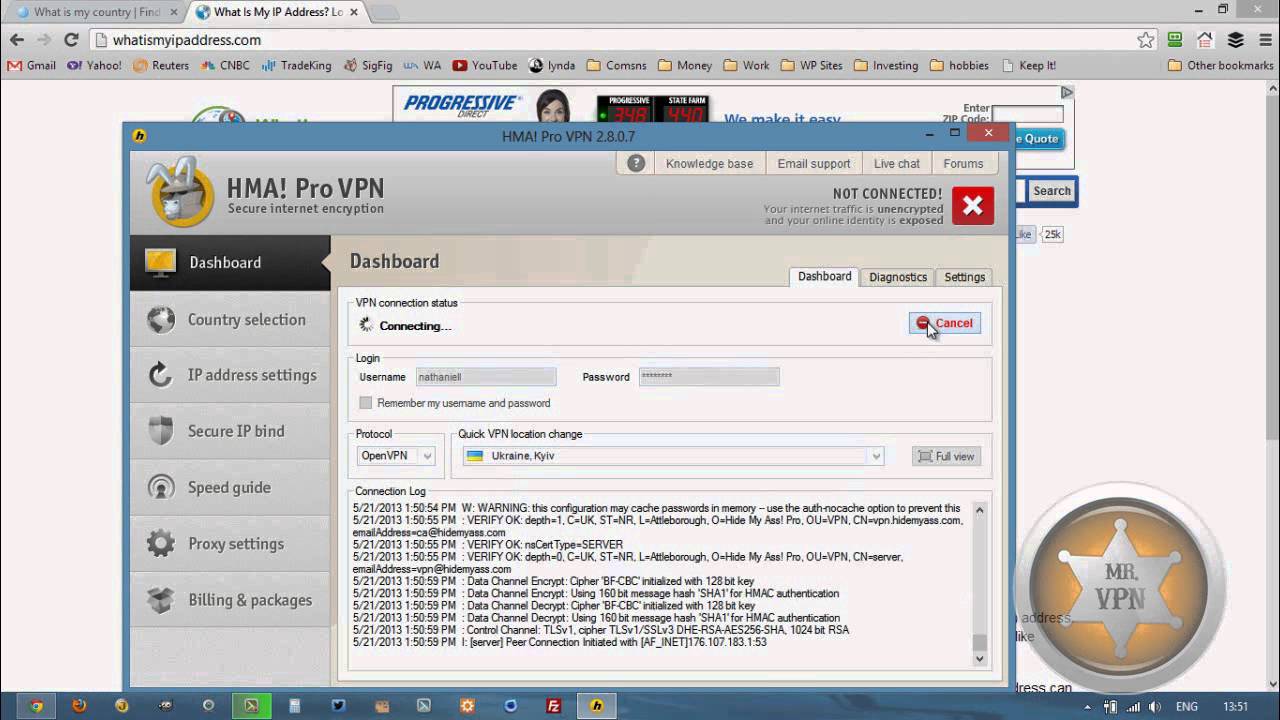The width and height of the screenshot is (1280, 720).
Task: Open the Forums link
Action: coord(963,163)
